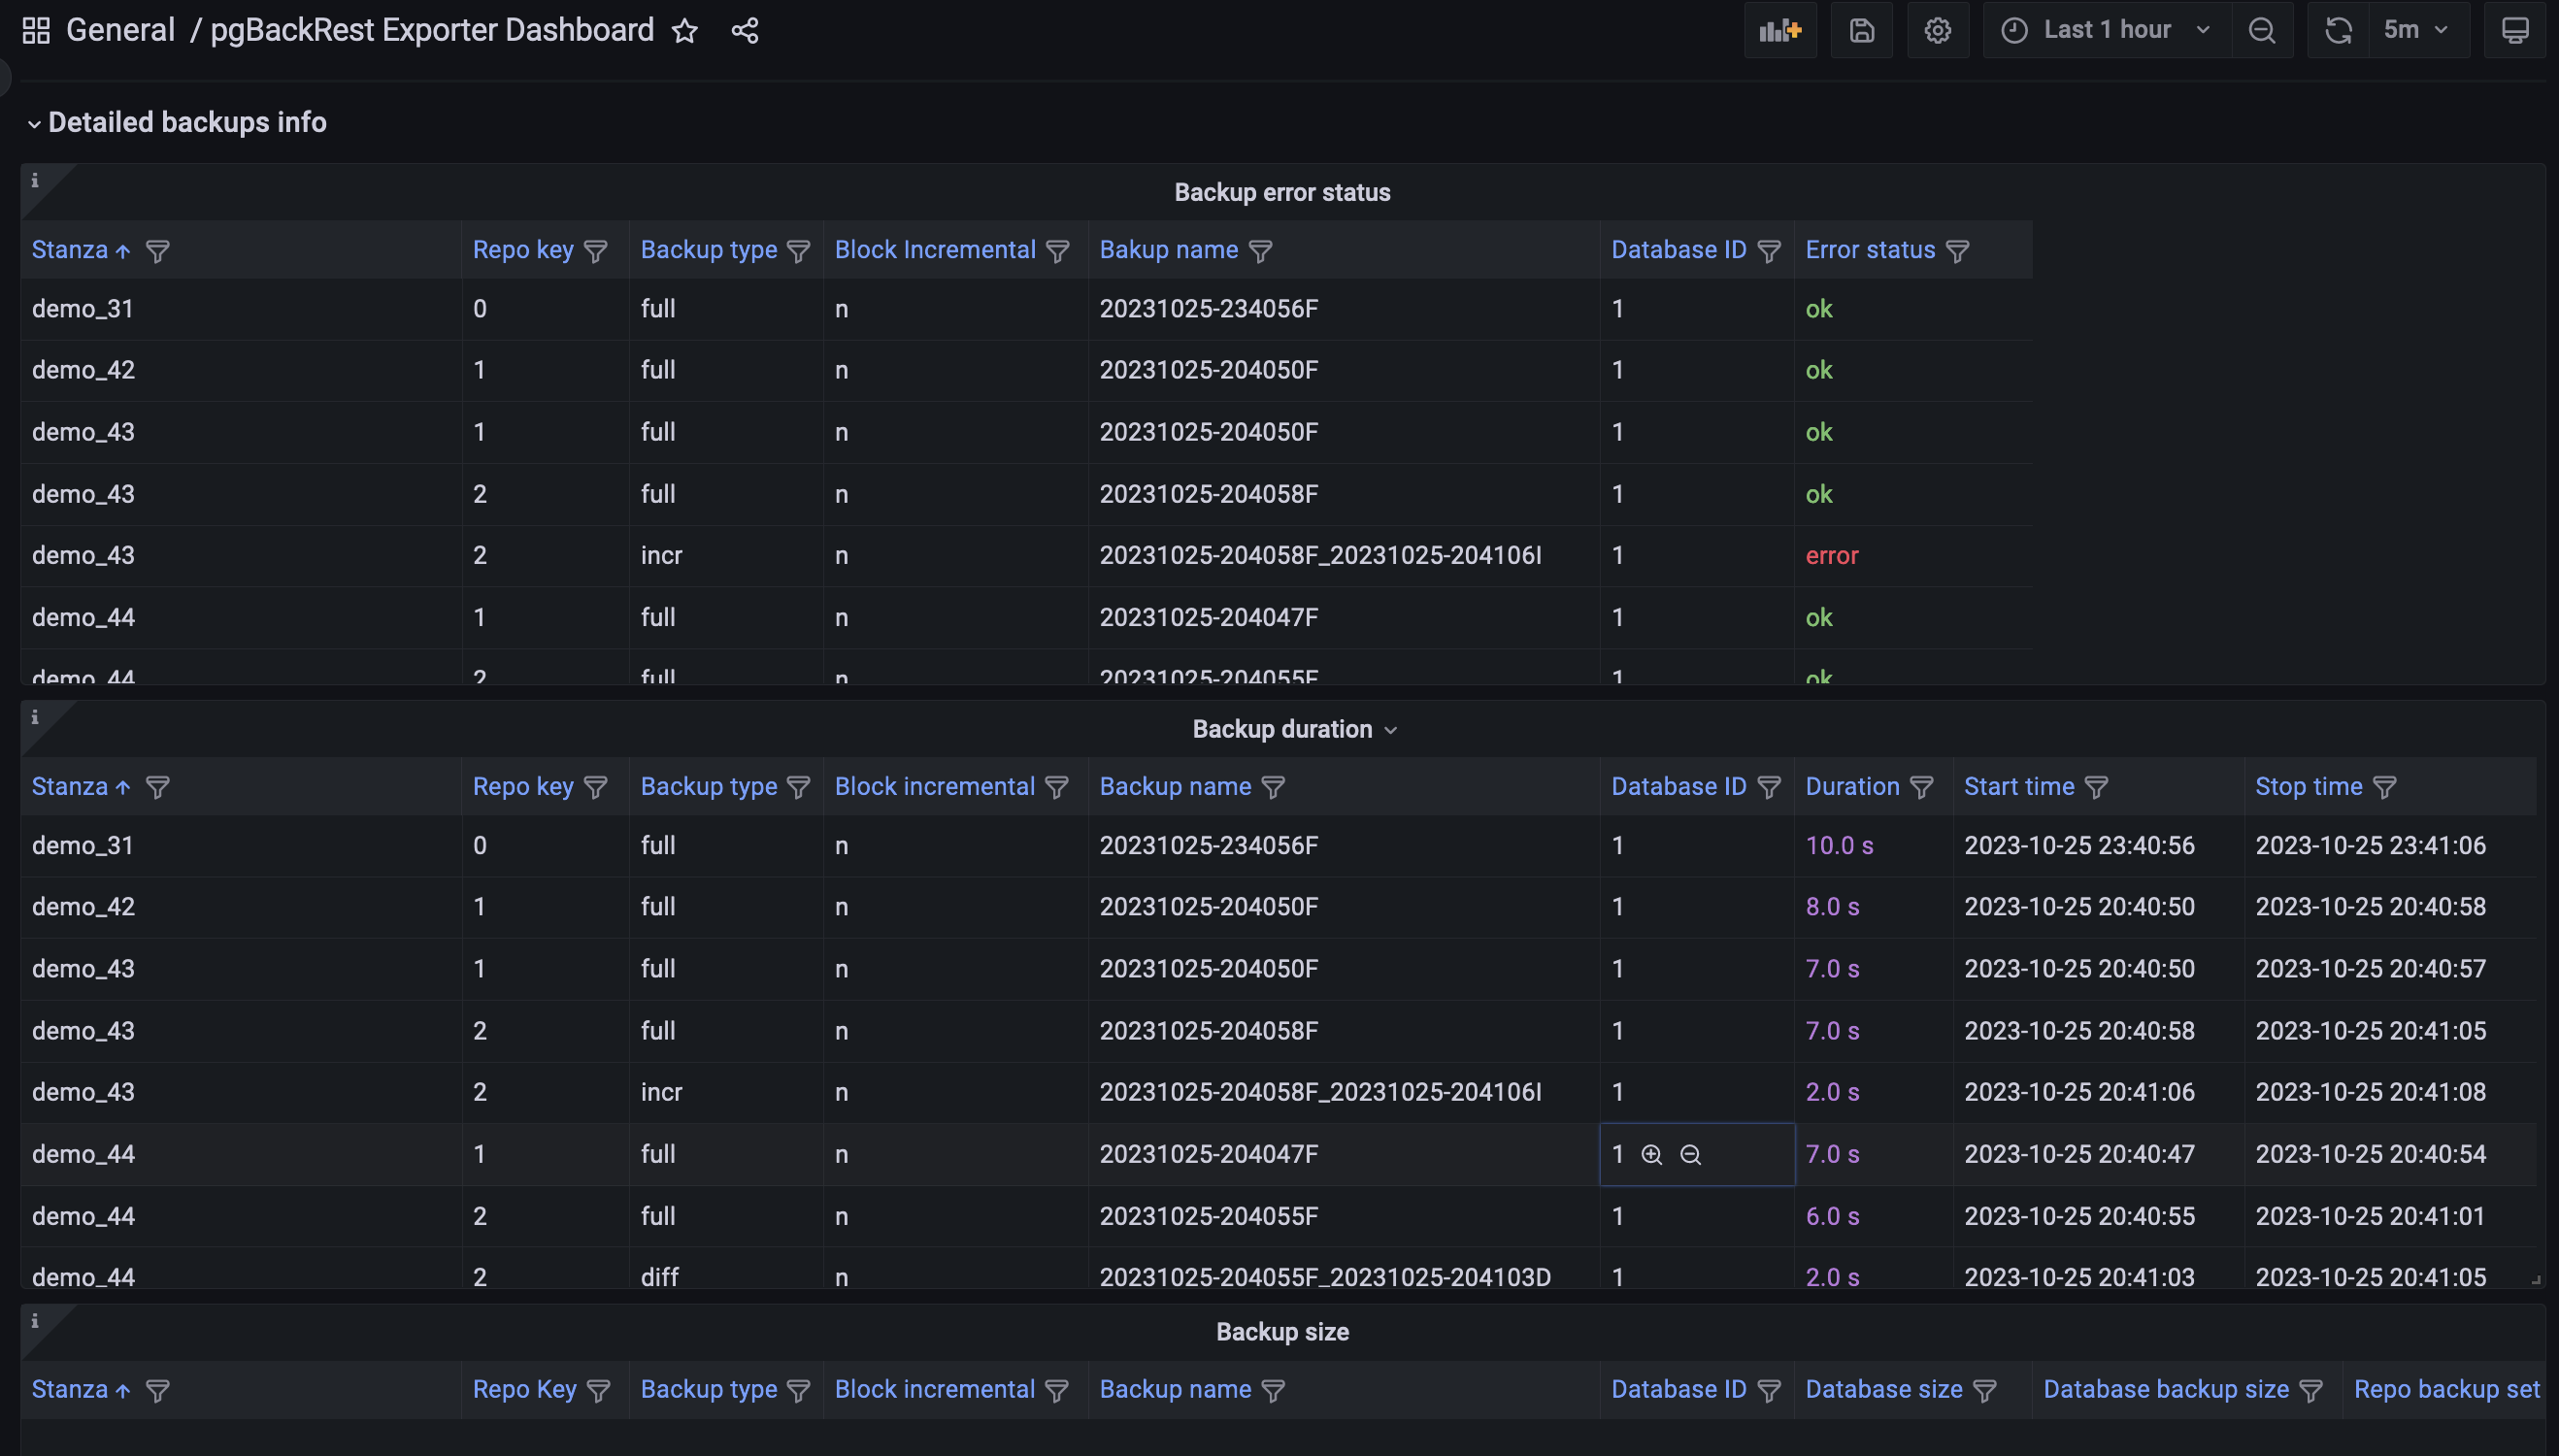Click the share dashboard icon
The width and height of the screenshot is (2559, 1456).
point(745,31)
